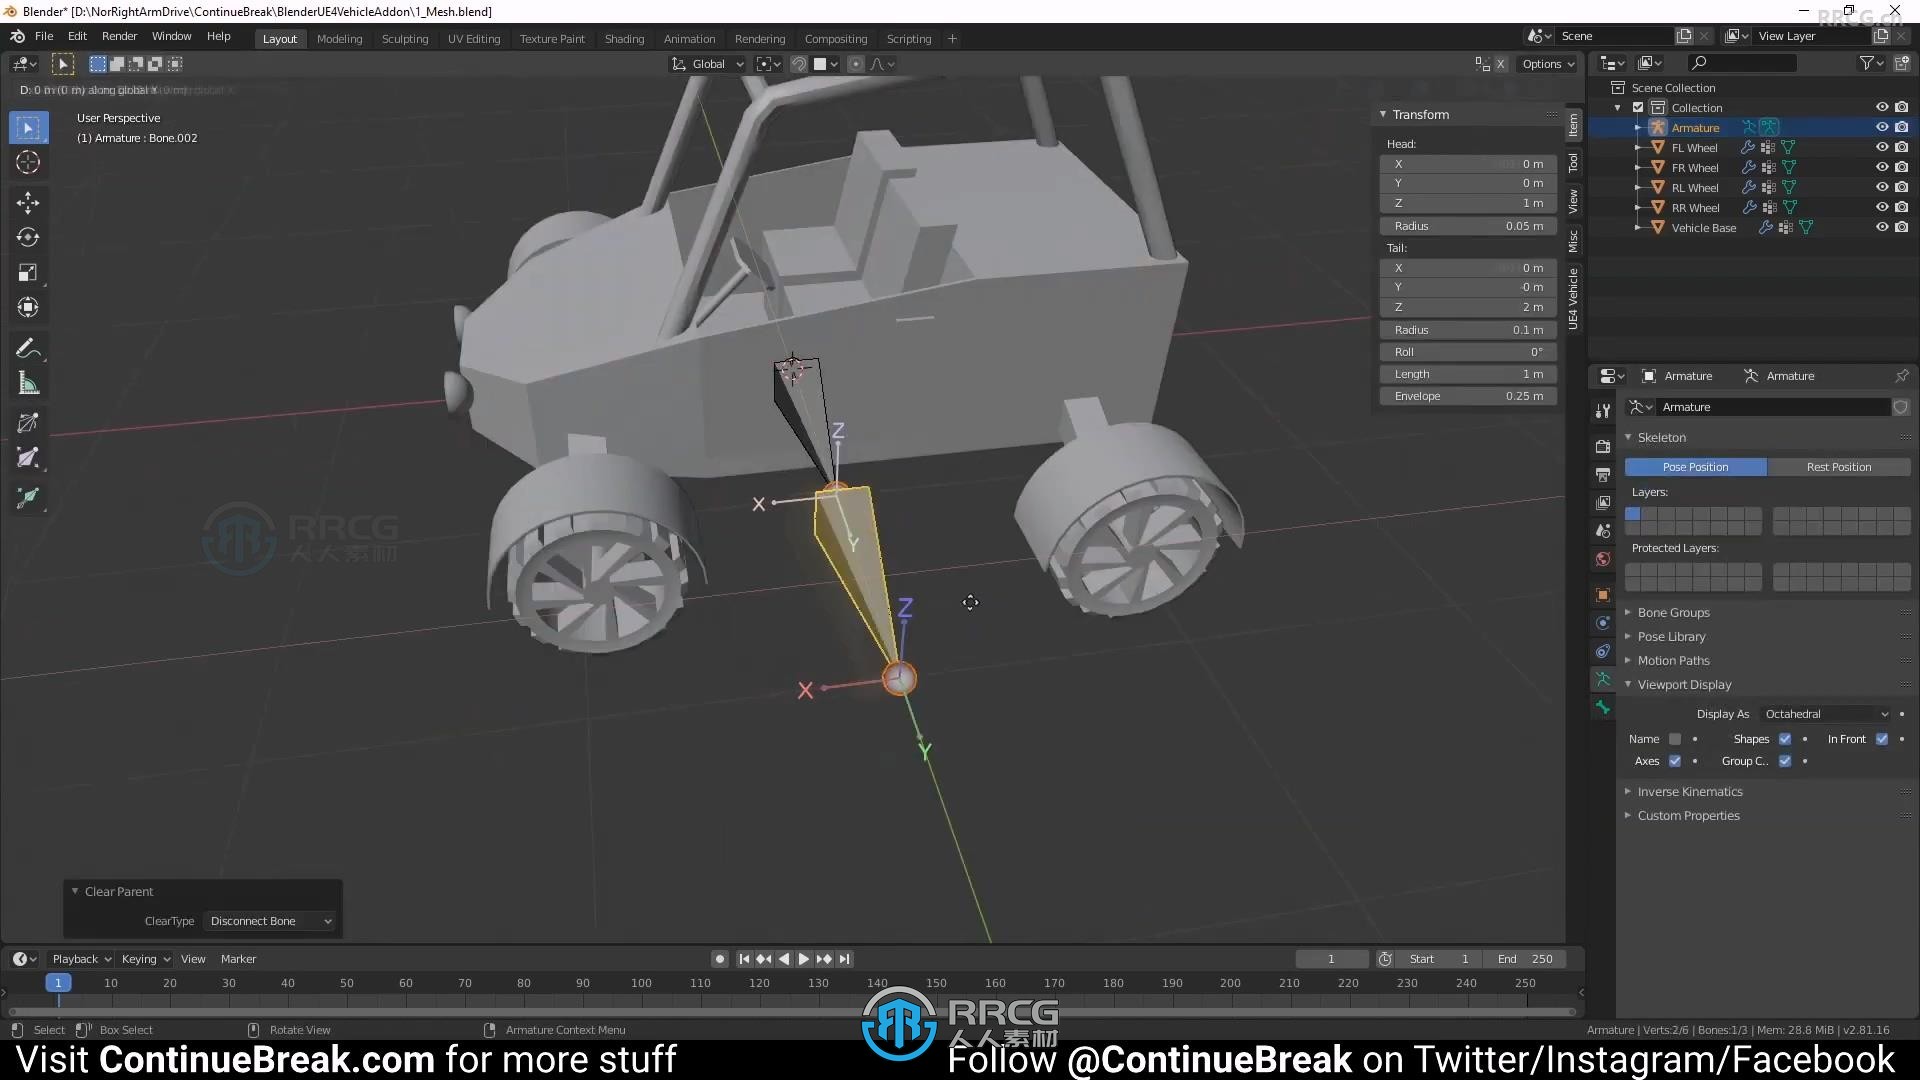Open the Animation menu

pyautogui.click(x=688, y=37)
